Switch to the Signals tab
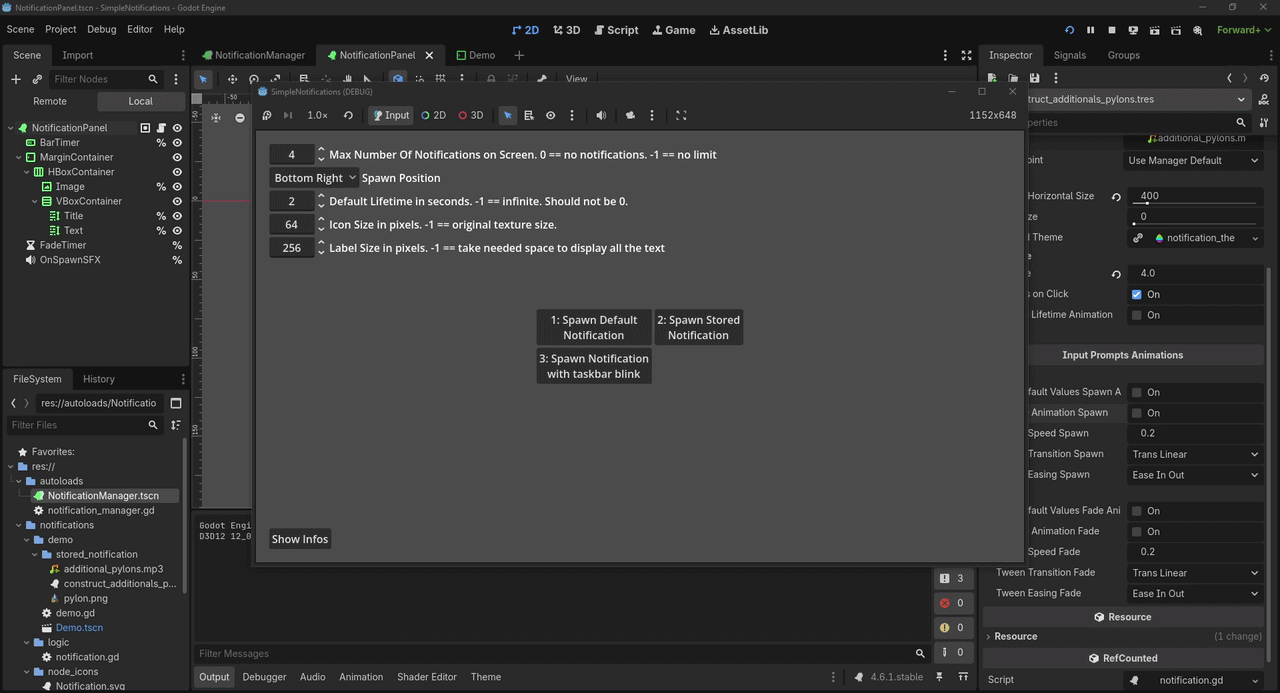The width and height of the screenshot is (1280, 693). (x=1069, y=55)
